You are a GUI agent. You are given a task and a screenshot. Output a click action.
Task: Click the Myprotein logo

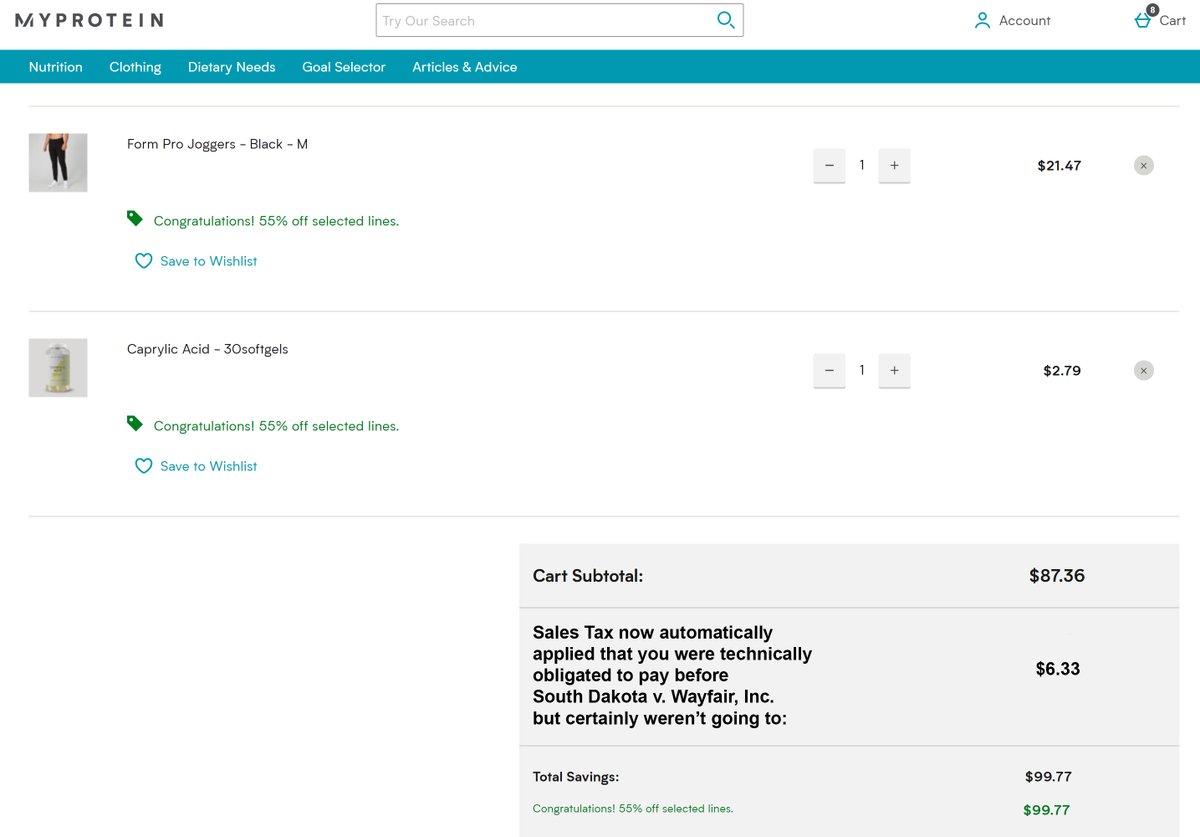(89, 20)
